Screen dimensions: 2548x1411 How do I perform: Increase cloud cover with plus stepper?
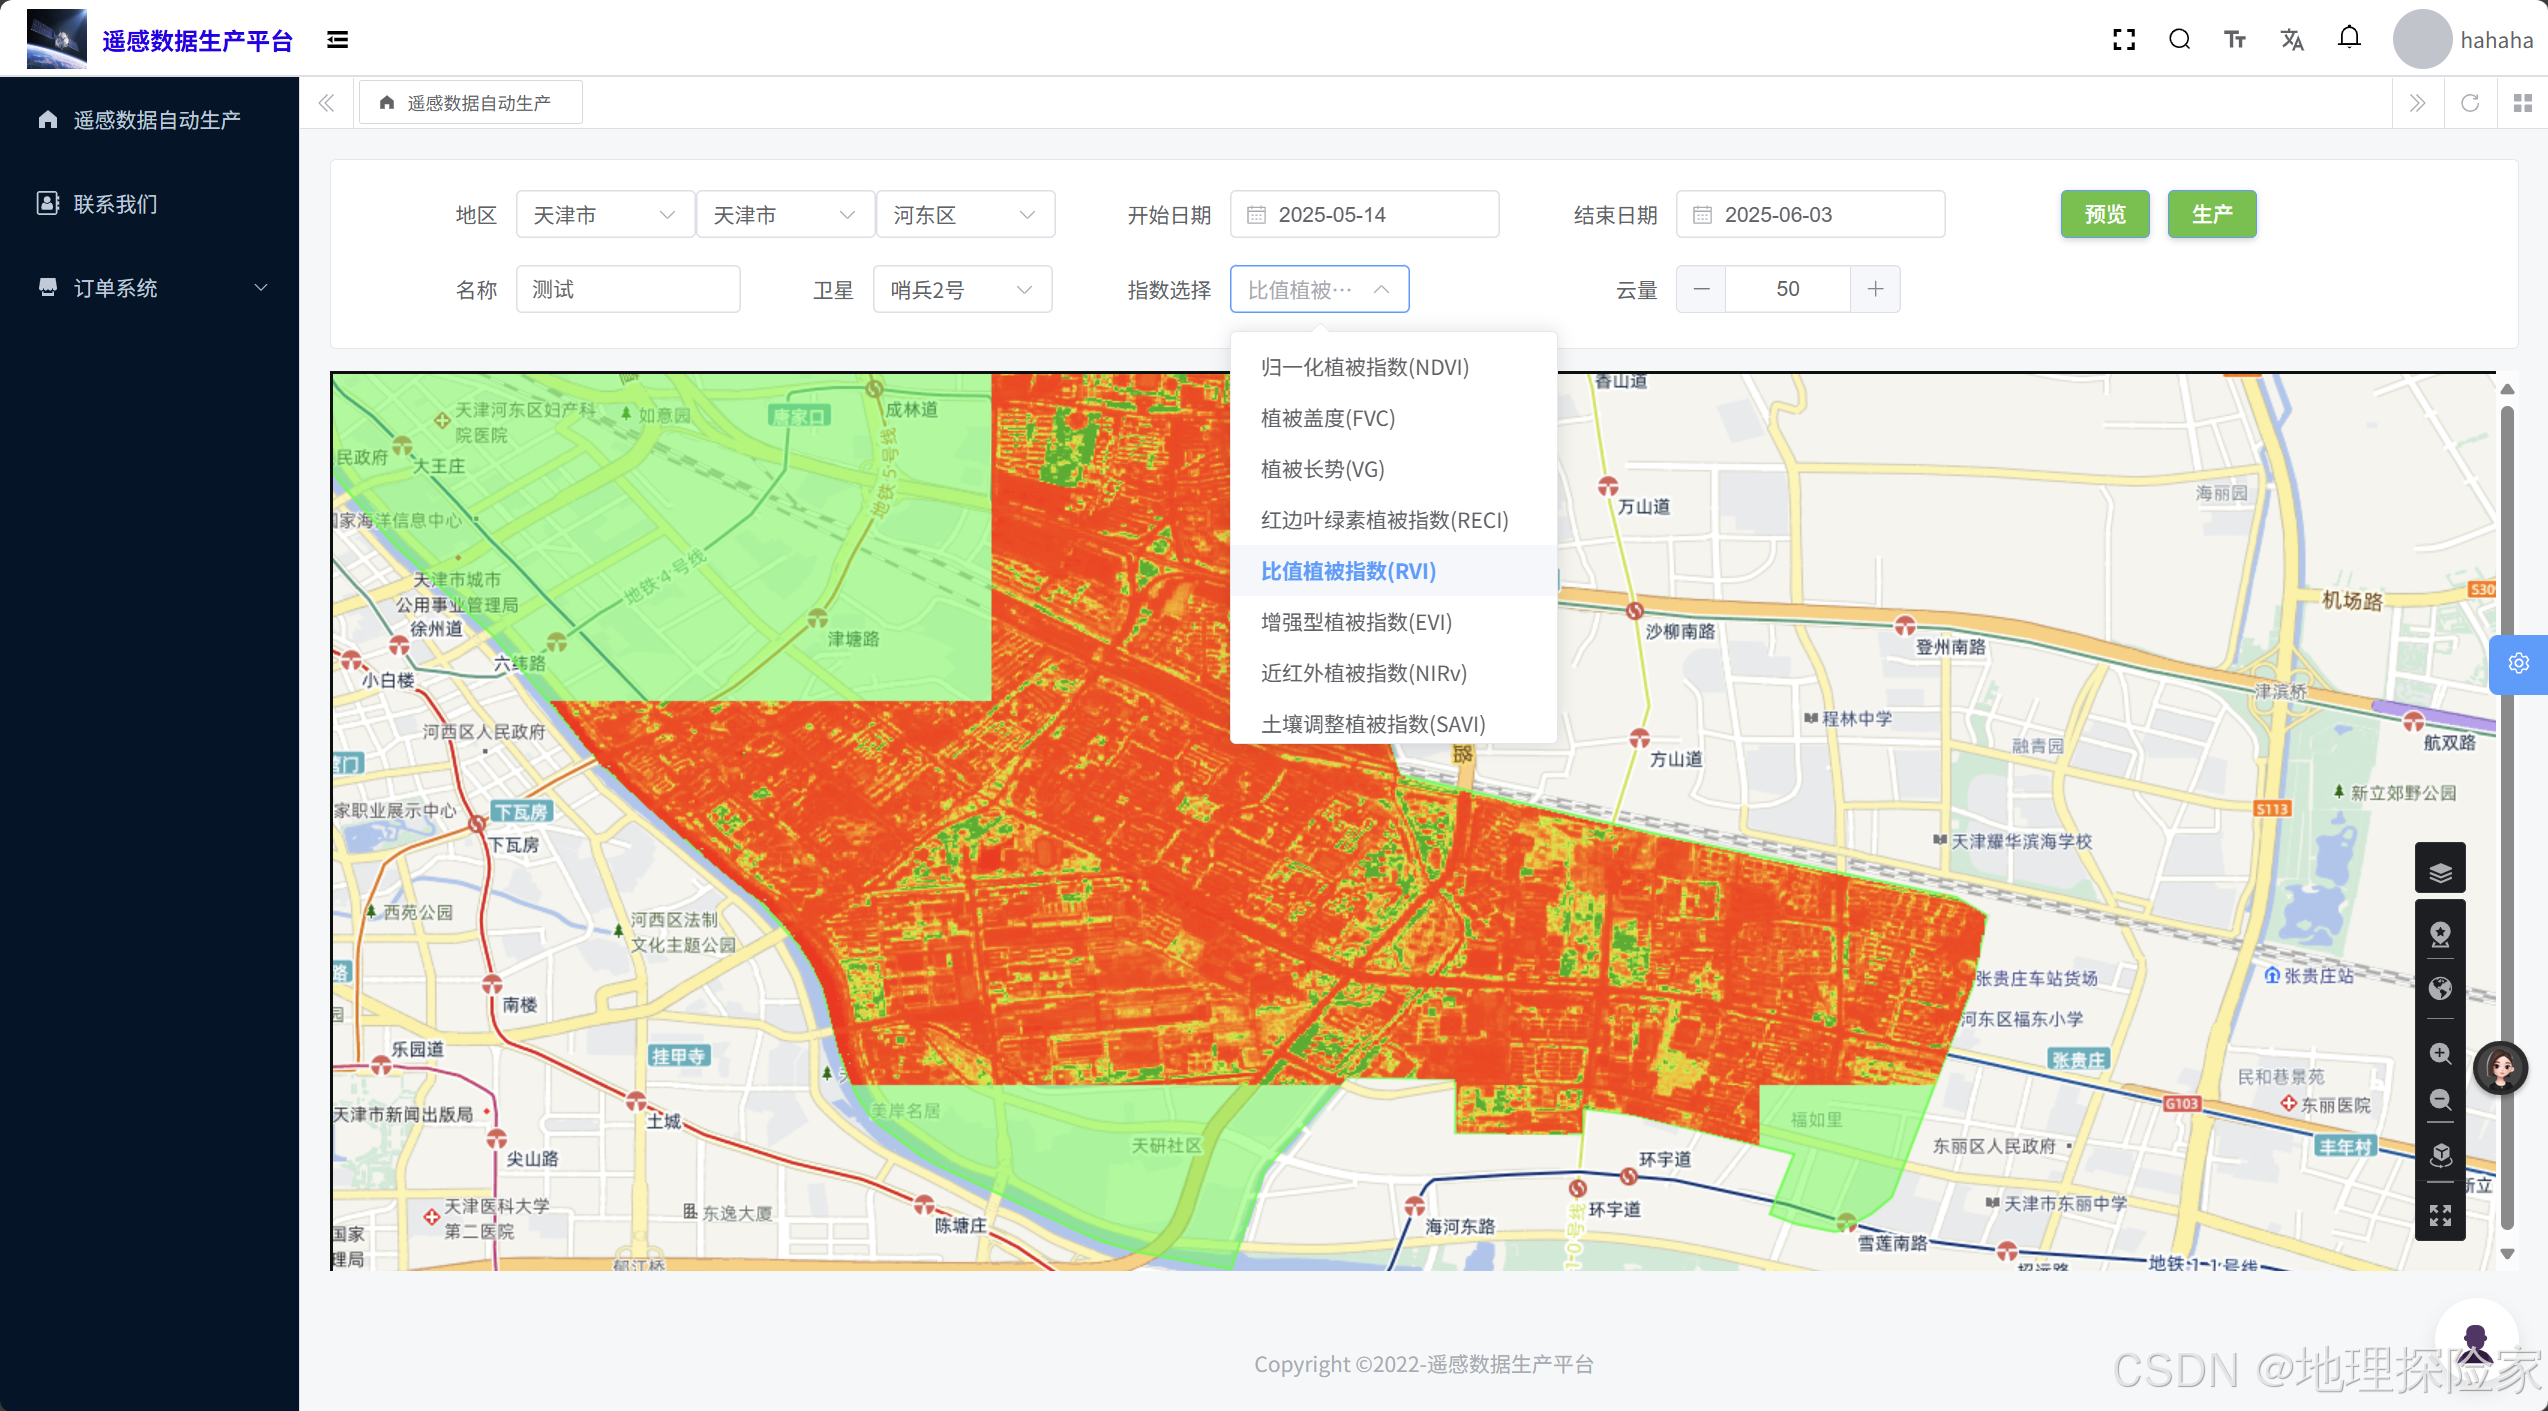(x=1875, y=289)
